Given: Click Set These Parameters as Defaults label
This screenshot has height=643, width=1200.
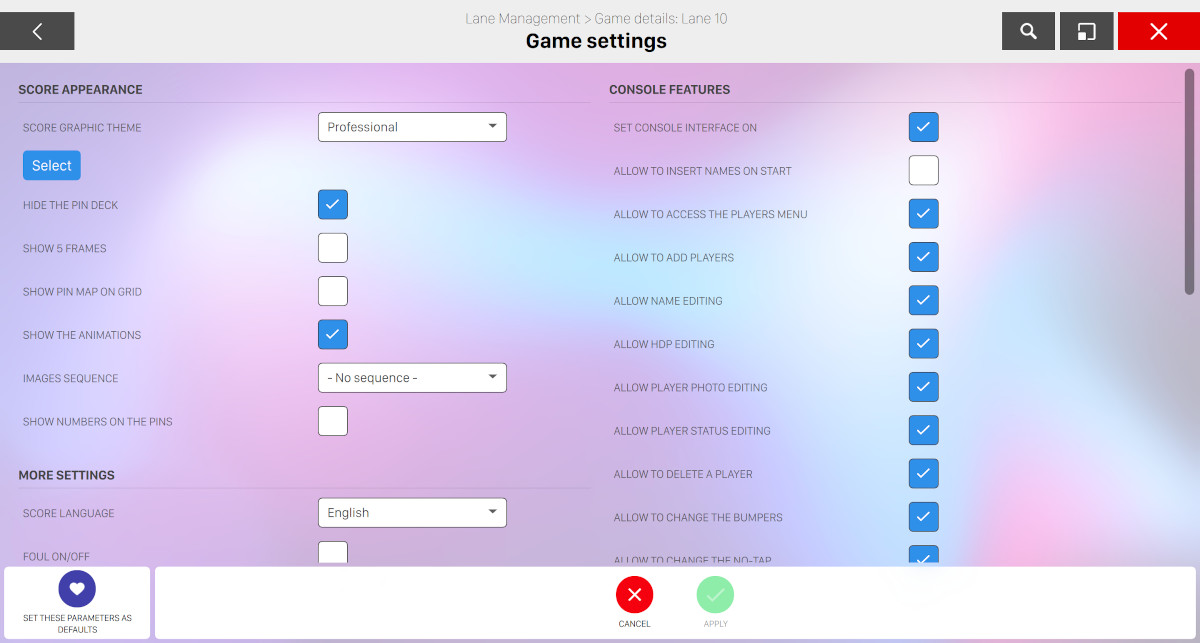Looking at the screenshot, I should 77,624.
